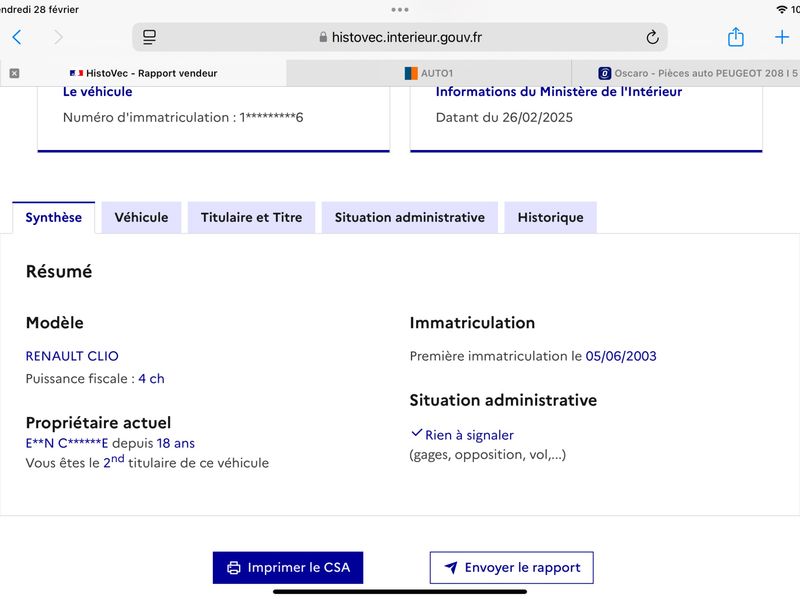Tap the date 'vendredi 28 février' in status bar
The height and width of the screenshot is (600, 800).
pyautogui.click(x=39, y=9)
